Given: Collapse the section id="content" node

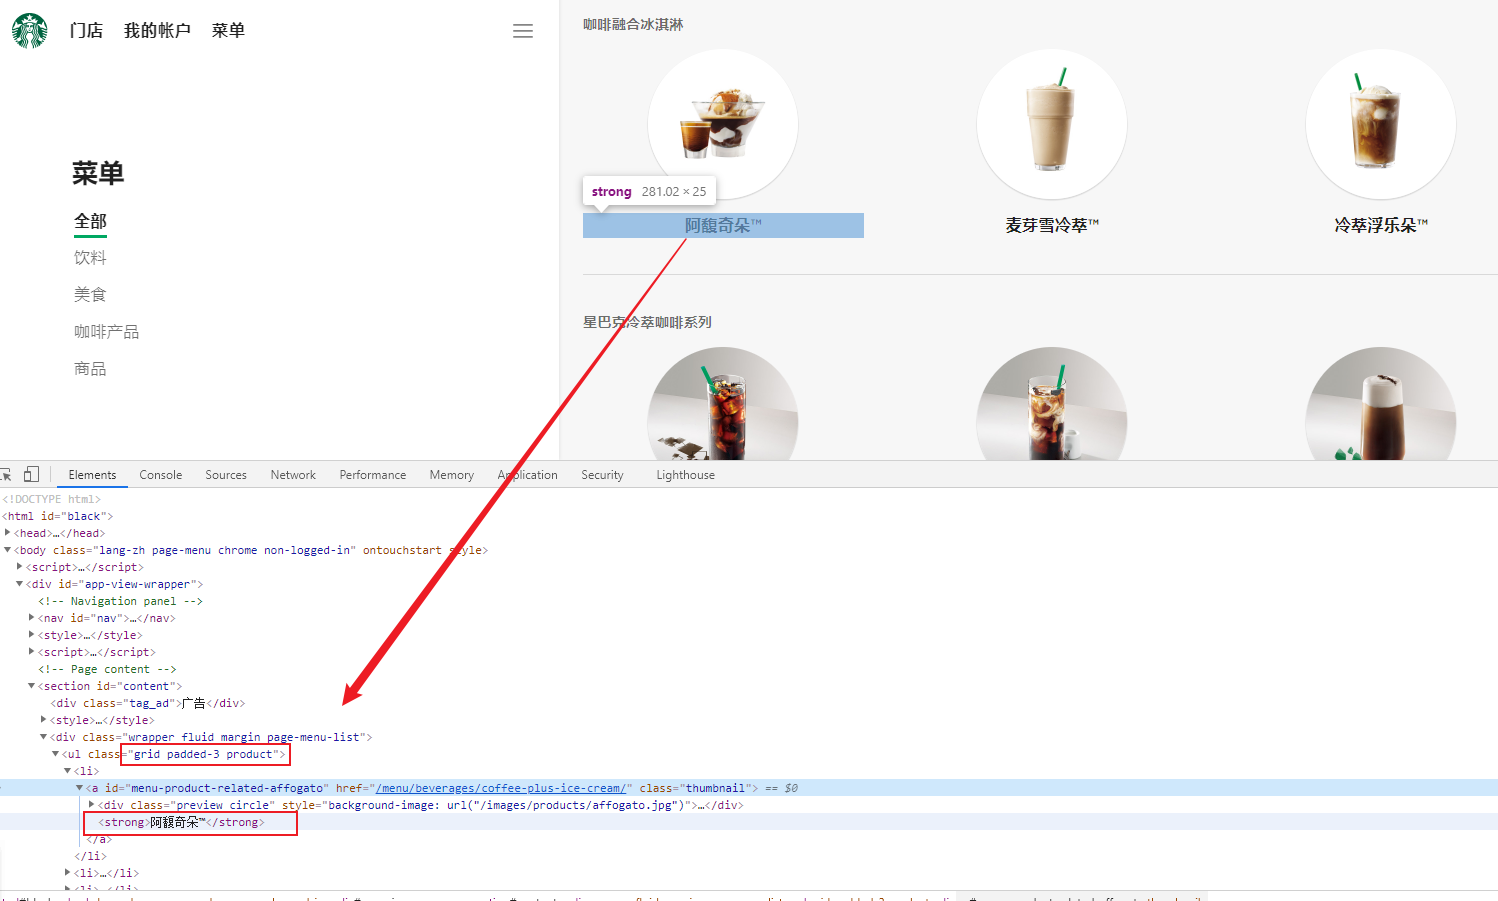Looking at the screenshot, I should (31, 686).
